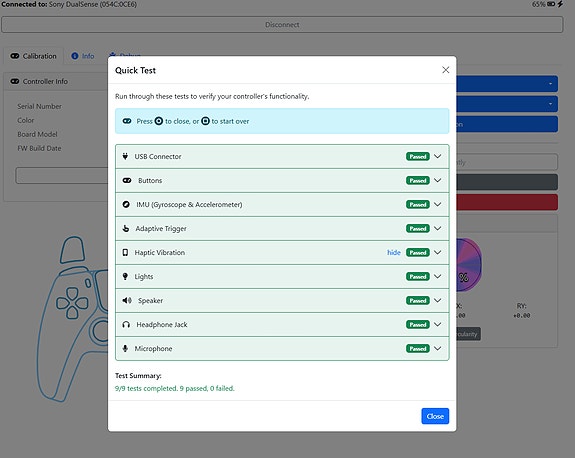
Task: Expand the USB Connector test chevron
Action: point(437,157)
